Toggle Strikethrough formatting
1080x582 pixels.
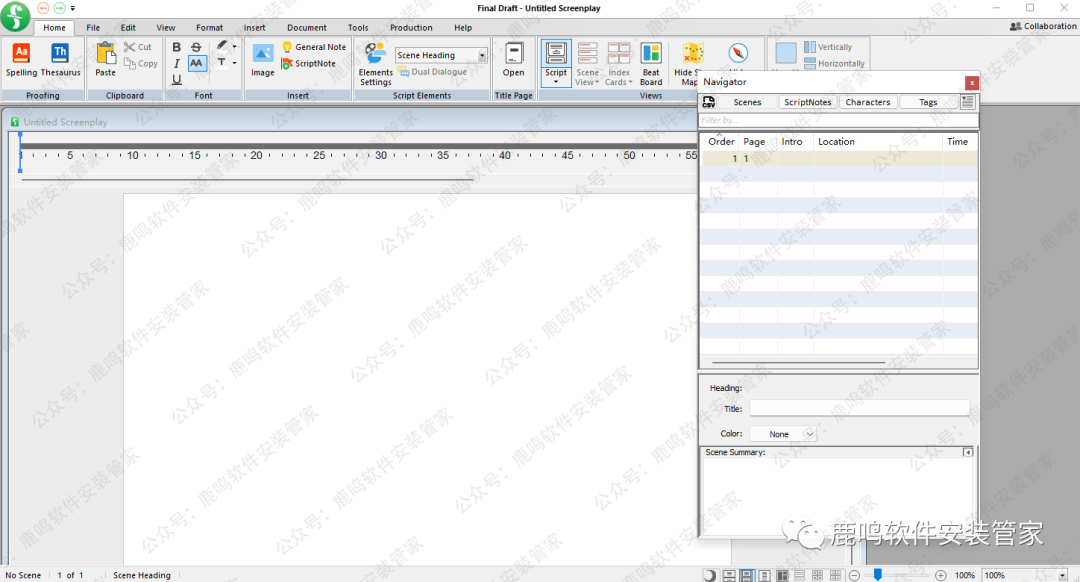pyautogui.click(x=196, y=47)
